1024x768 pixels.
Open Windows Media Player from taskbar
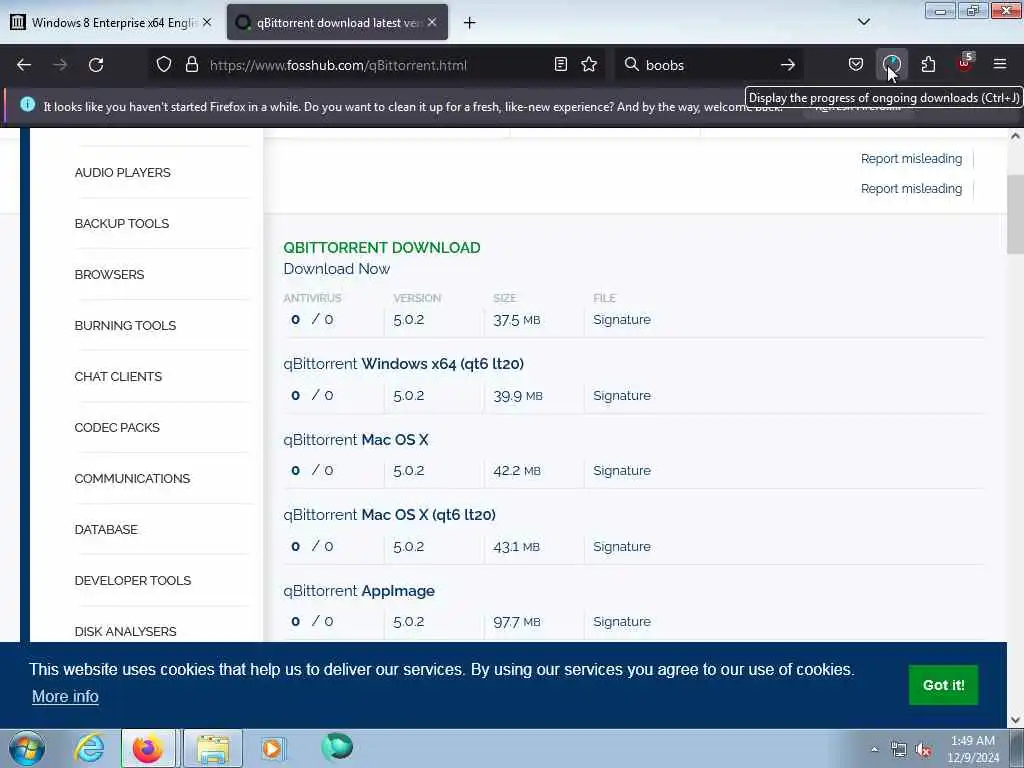point(272,748)
